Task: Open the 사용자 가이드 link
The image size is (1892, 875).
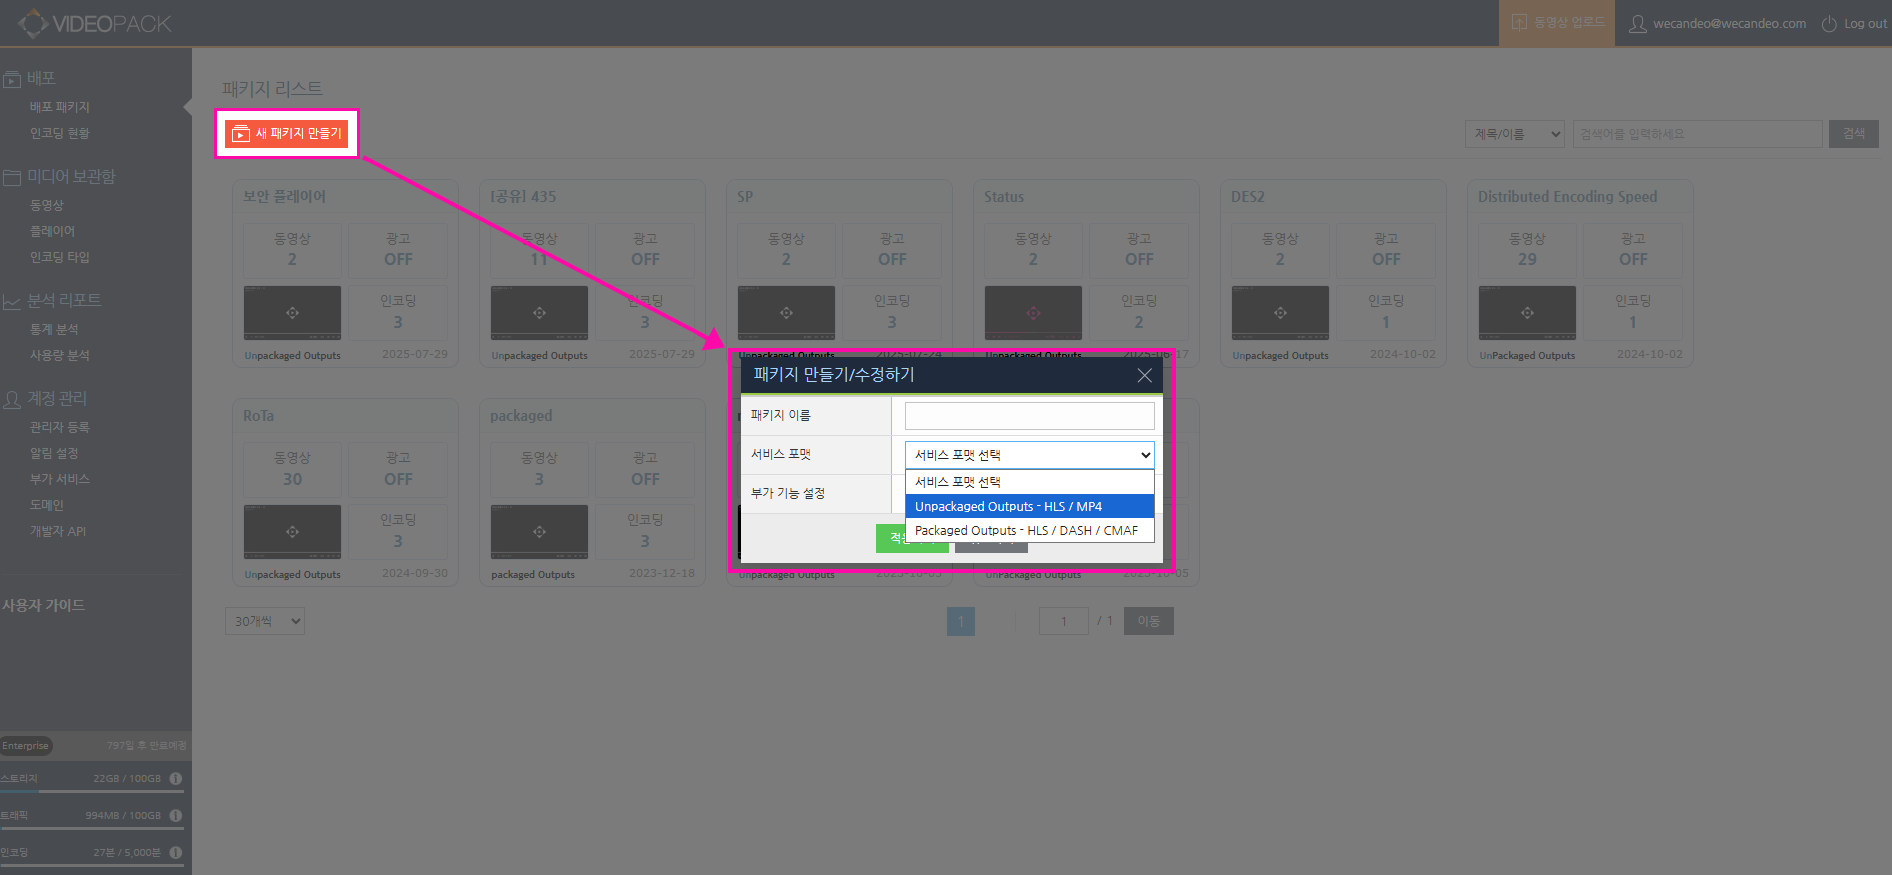Action: (44, 605)
